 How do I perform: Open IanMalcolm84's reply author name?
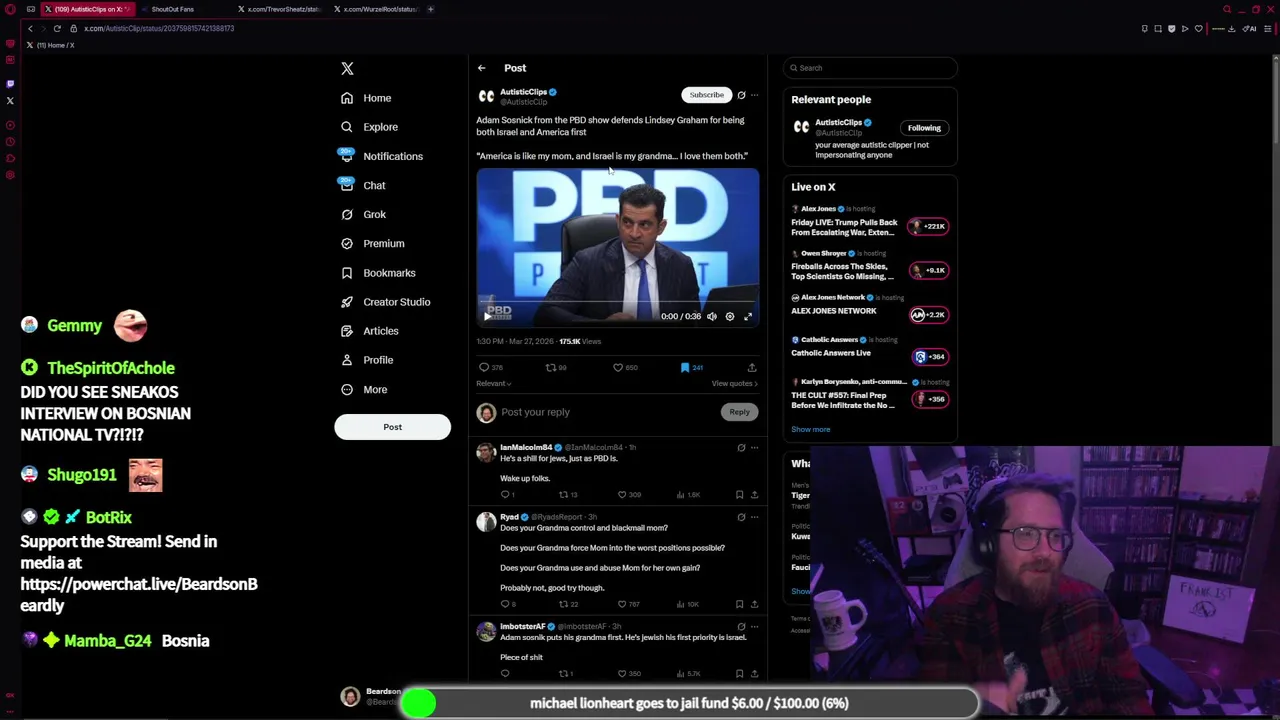point(526,447)
